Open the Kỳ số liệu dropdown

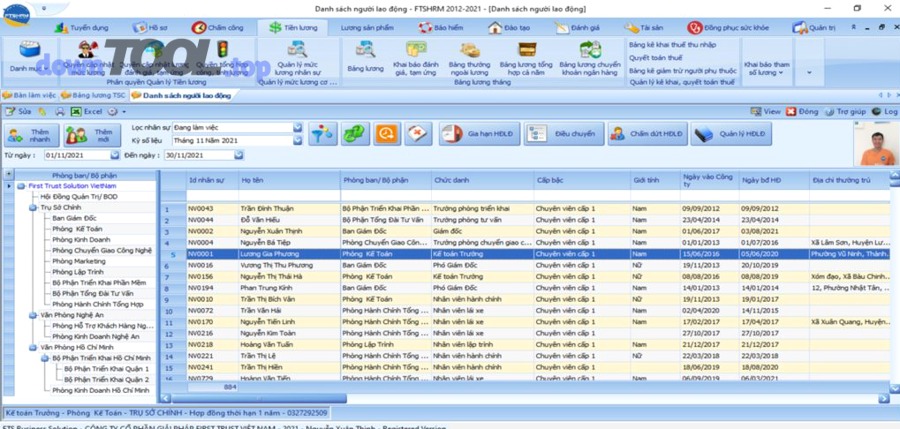[298, 141]
